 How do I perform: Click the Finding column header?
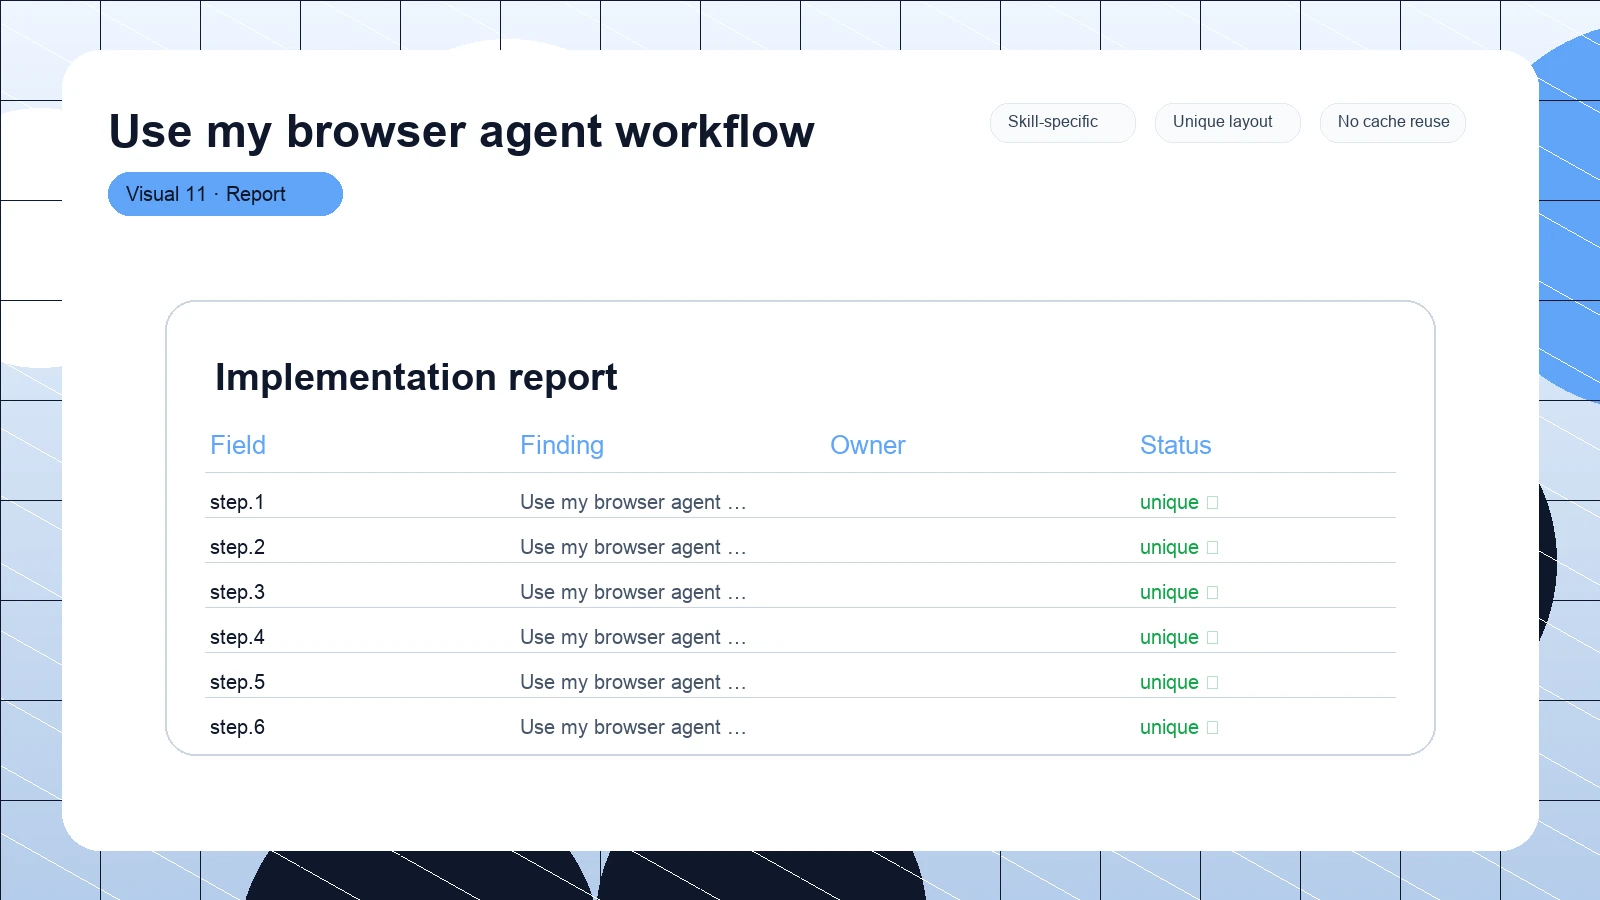[x=562, y=445]
